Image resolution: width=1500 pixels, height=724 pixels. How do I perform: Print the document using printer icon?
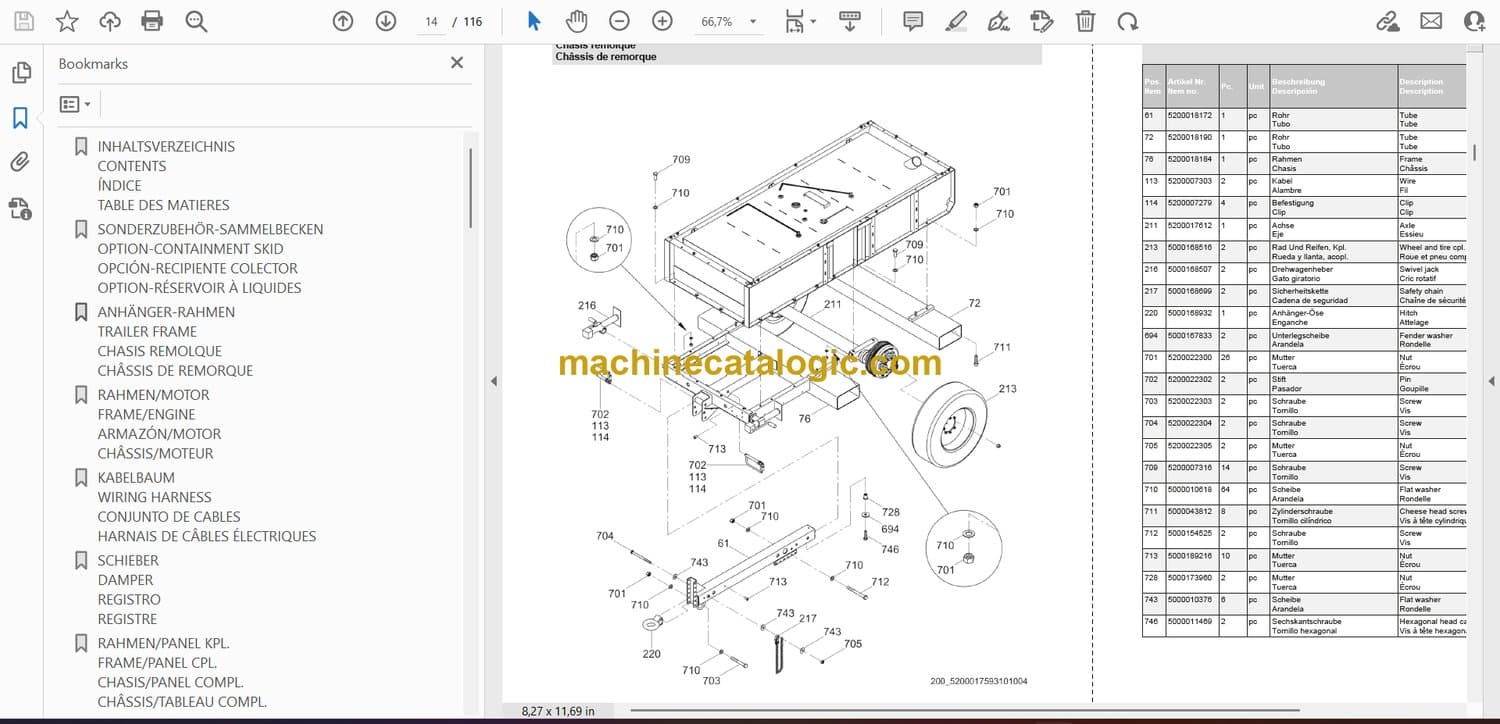pyautogui.click(x=152, y=21)
